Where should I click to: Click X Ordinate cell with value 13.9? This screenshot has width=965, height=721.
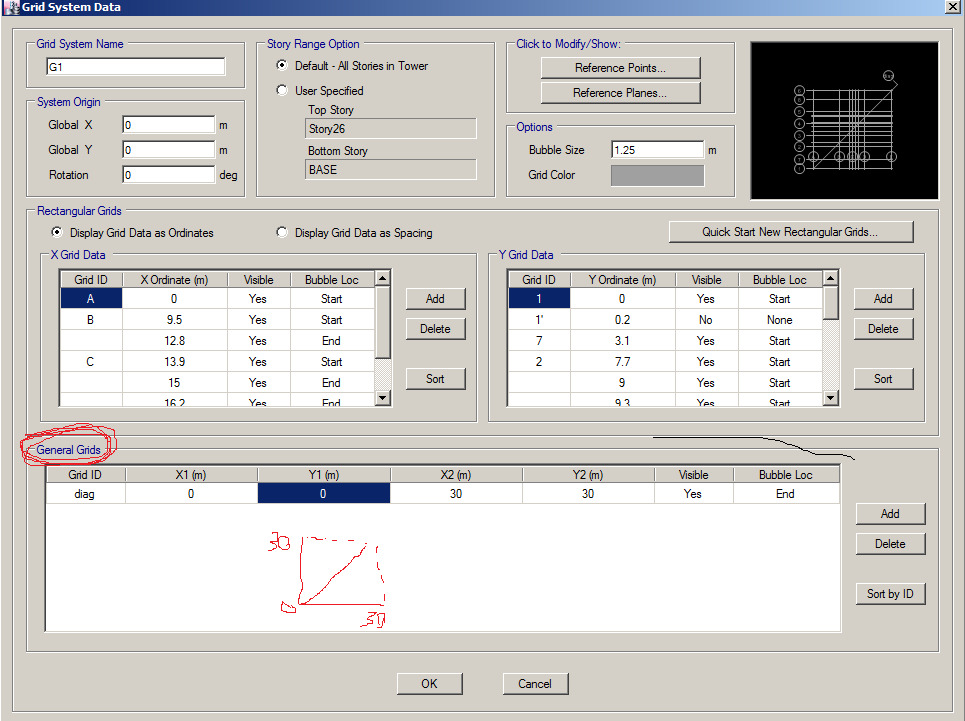[x=175, y=362]
